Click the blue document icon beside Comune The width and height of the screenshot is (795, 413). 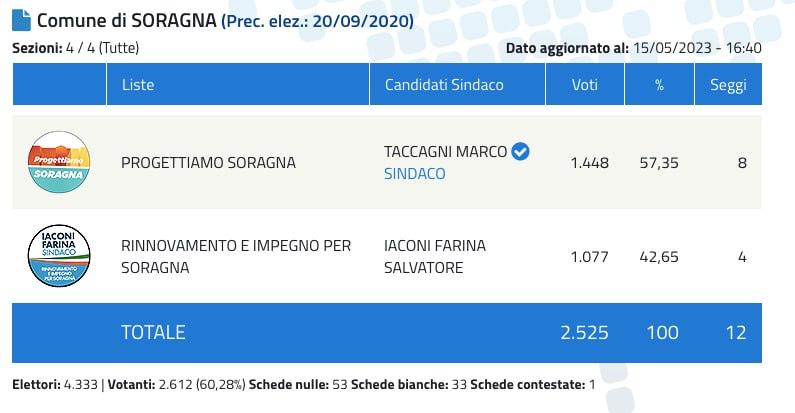[20, 20]
